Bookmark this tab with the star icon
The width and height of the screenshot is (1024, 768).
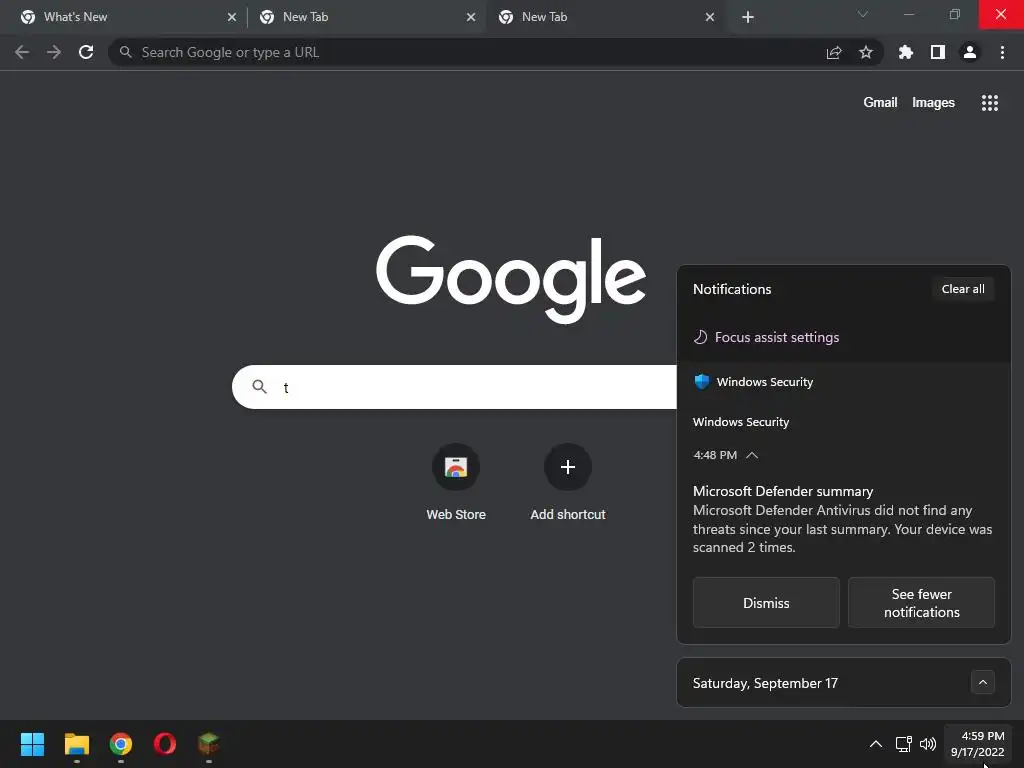[866, 52]
